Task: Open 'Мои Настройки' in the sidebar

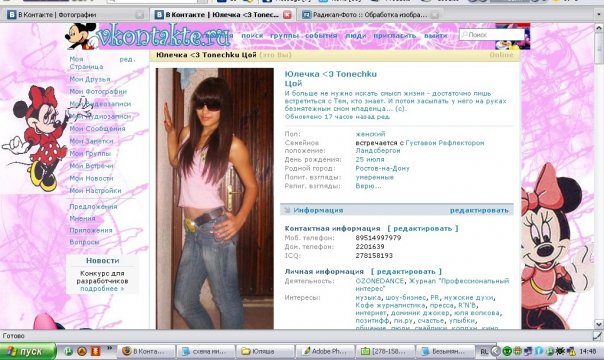Action: pos(95,191)
